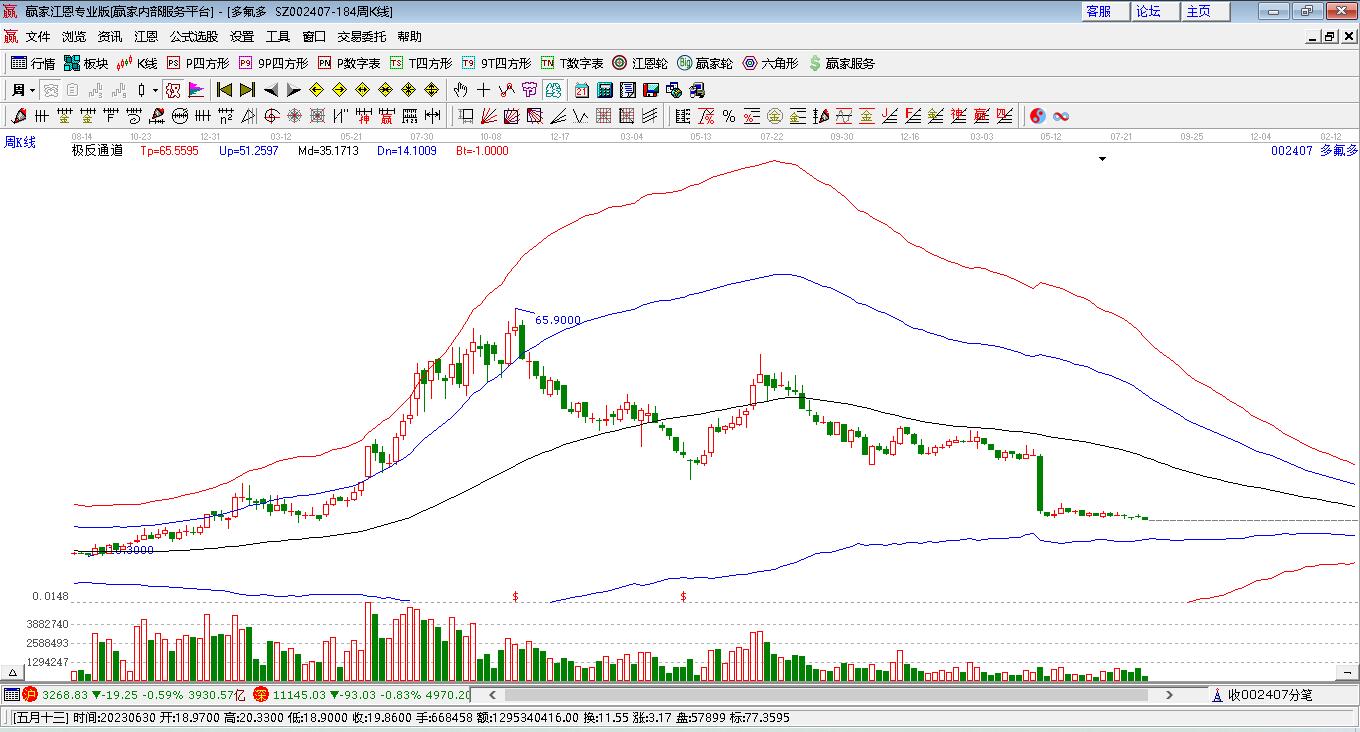
Task: Open the 江恩轮 Gann wheel
Action: coord(640,63)
